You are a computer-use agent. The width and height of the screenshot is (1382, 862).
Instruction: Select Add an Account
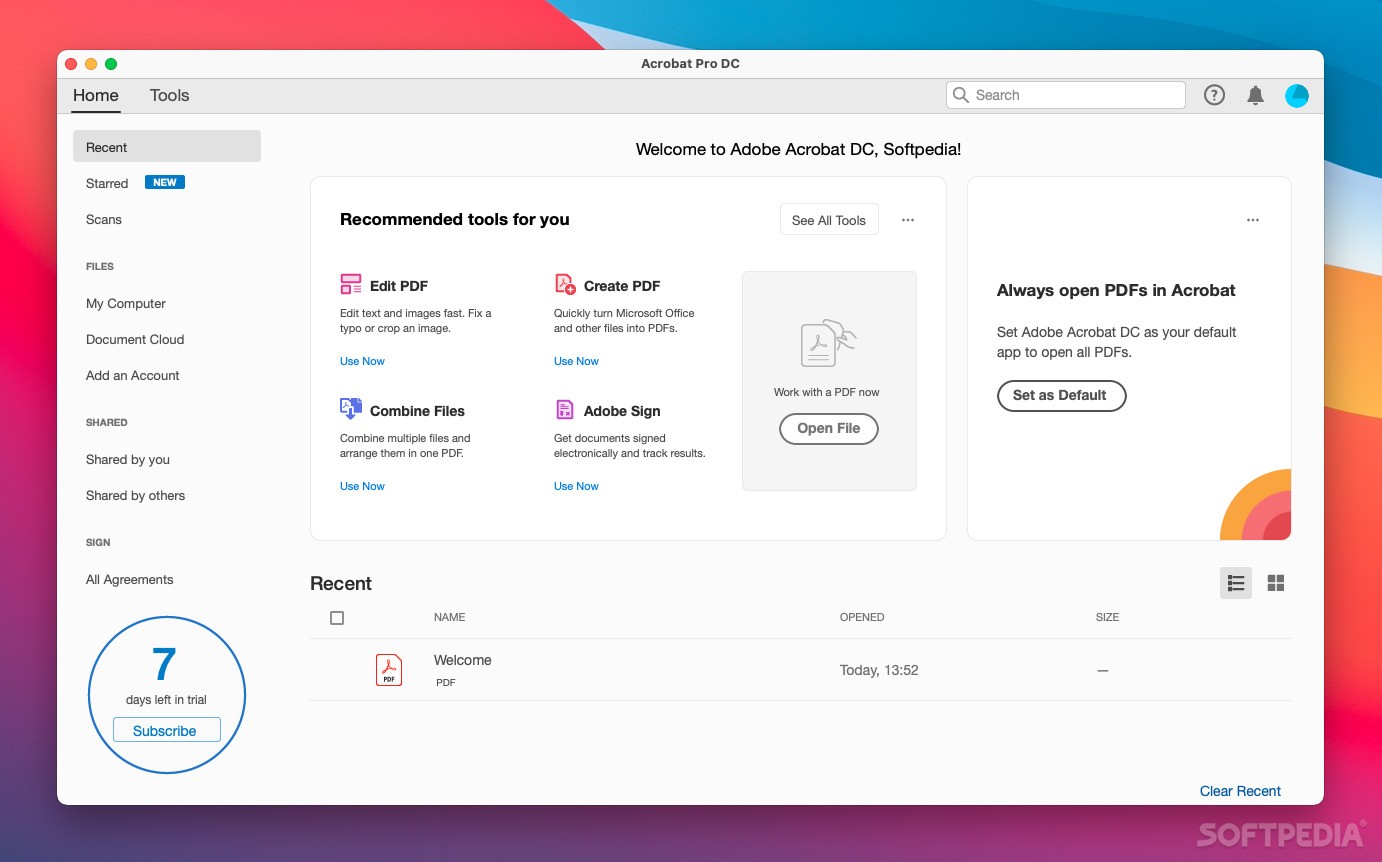[133, 375]
